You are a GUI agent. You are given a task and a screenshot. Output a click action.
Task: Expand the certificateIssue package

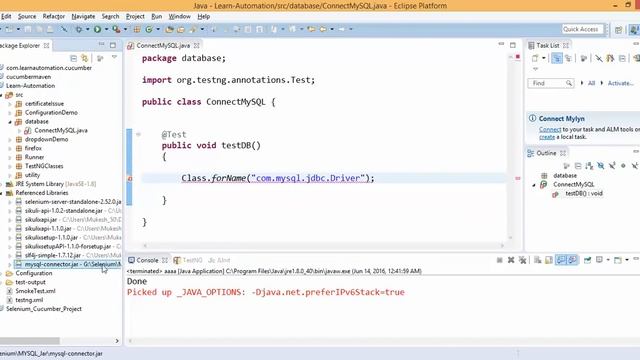[x=10, y=104]
